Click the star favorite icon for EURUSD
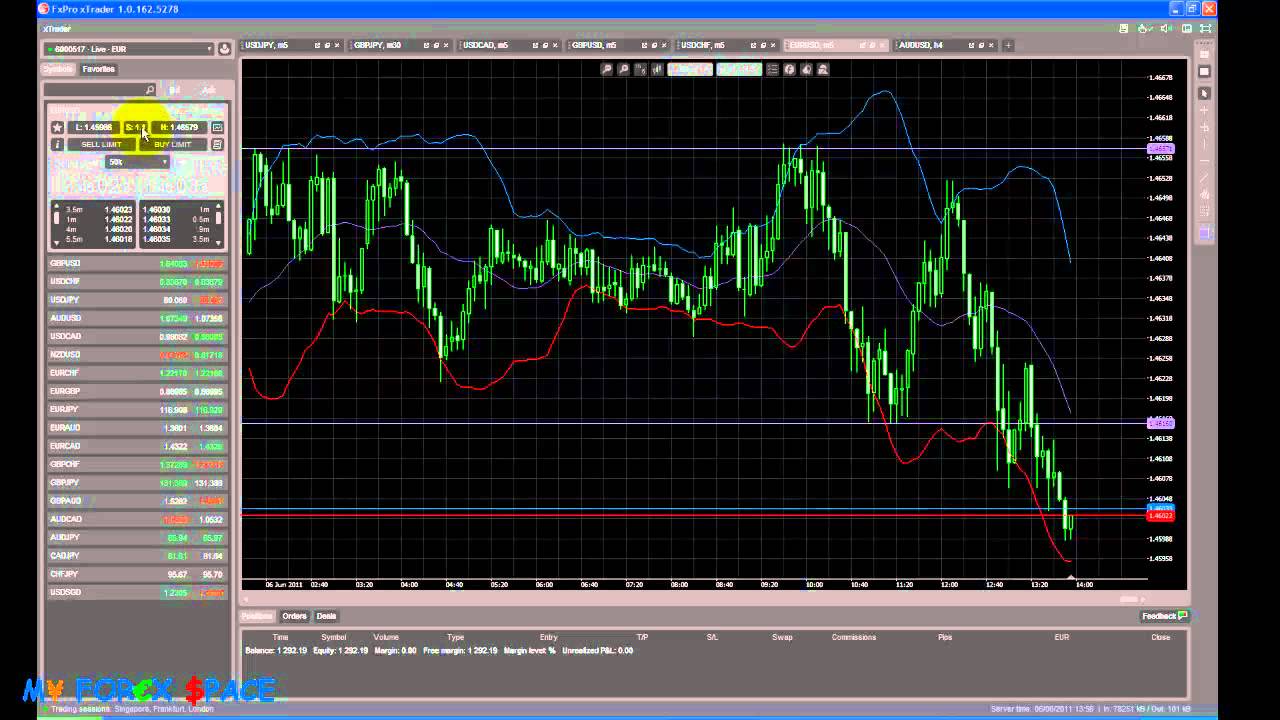The image size is (1280, 720). (57, 128)
